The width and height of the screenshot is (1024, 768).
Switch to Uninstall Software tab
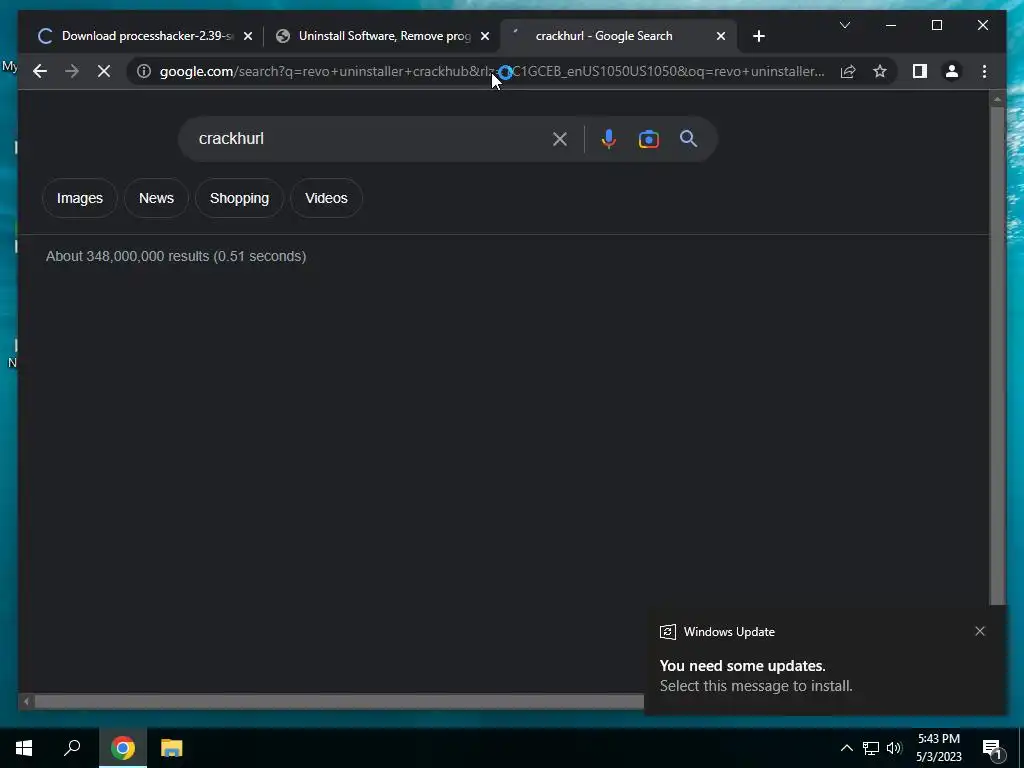pyautogui.click(x=384, y=36)
